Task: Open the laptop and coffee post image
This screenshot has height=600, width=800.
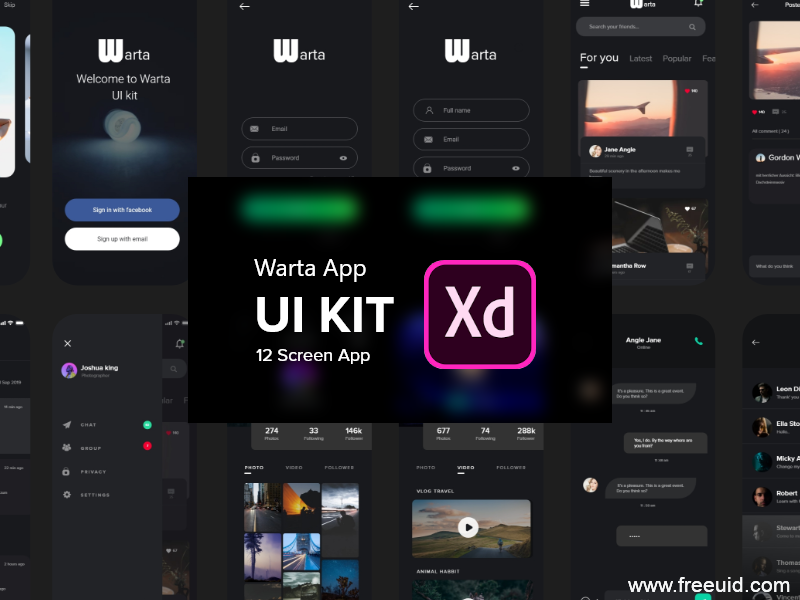Action: [x=660, y=227]
